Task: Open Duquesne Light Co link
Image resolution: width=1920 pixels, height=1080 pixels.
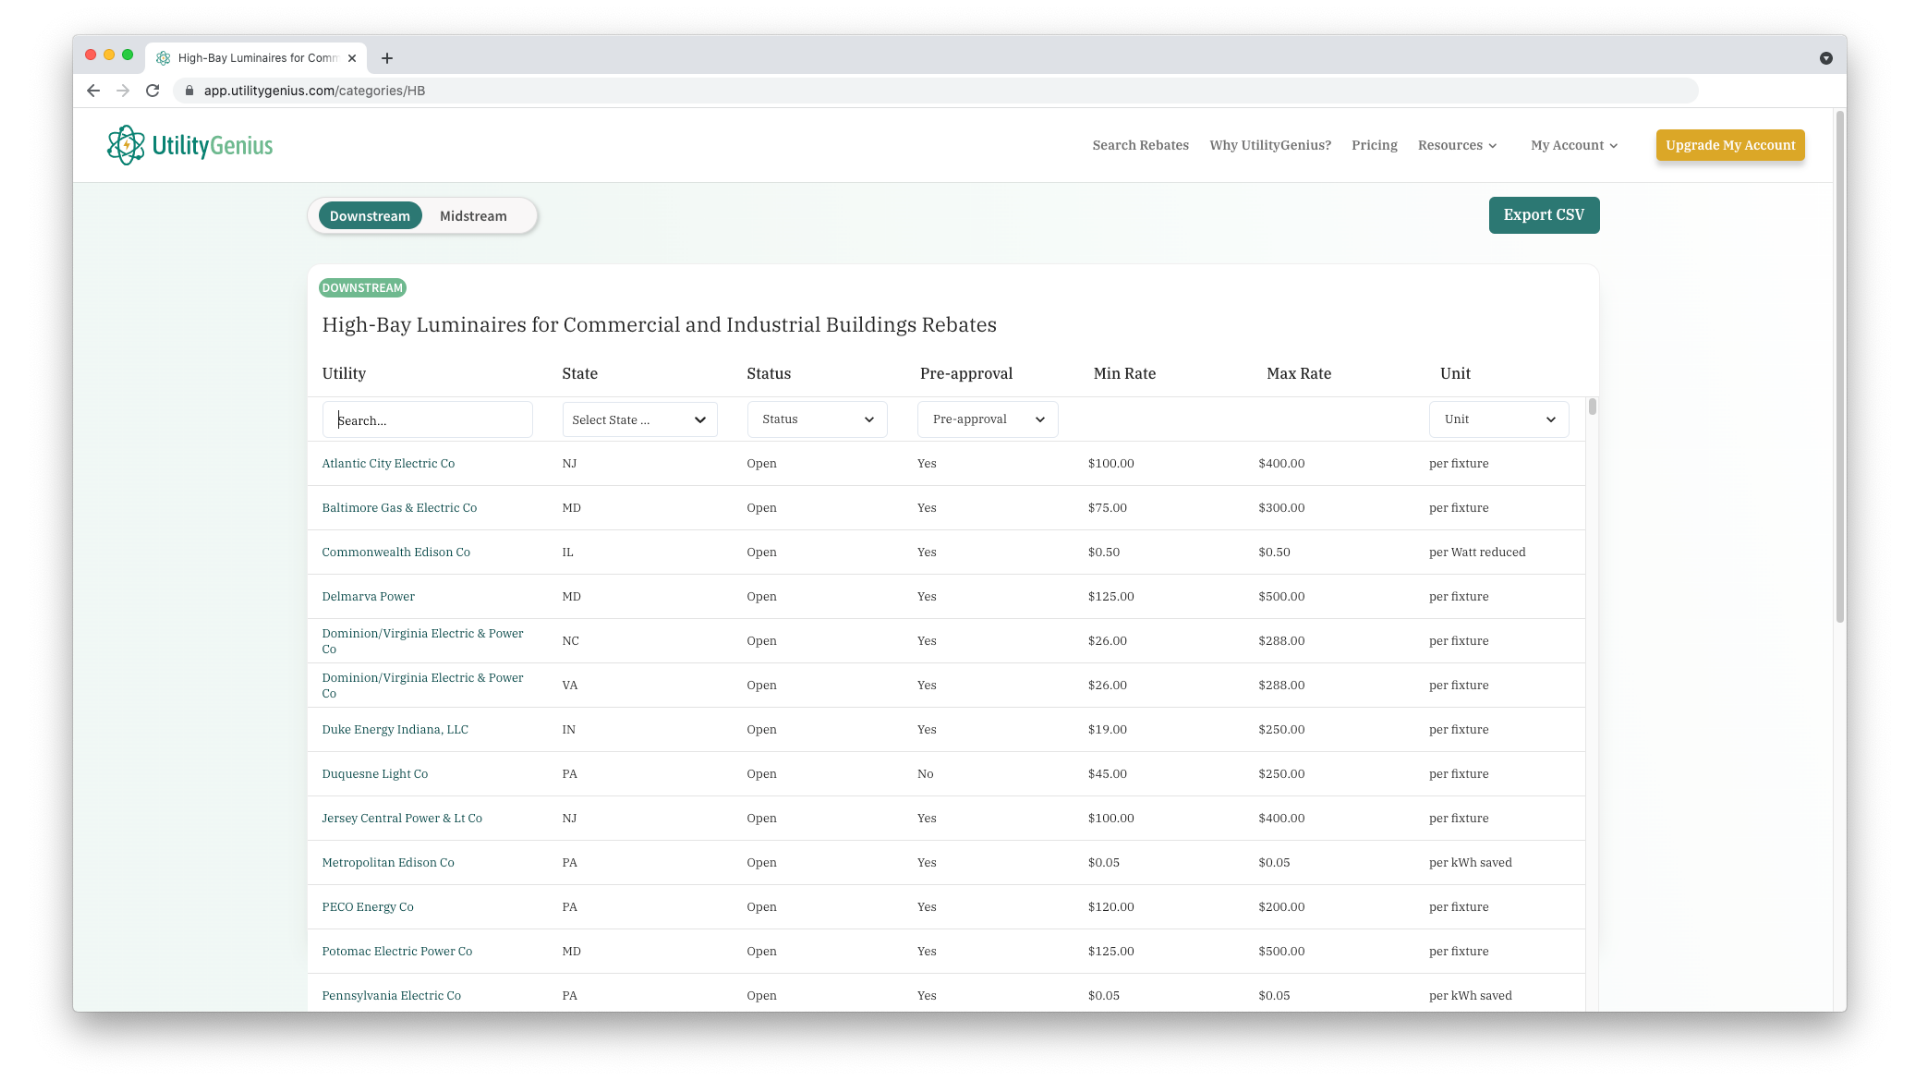Action: pos(375,774)
